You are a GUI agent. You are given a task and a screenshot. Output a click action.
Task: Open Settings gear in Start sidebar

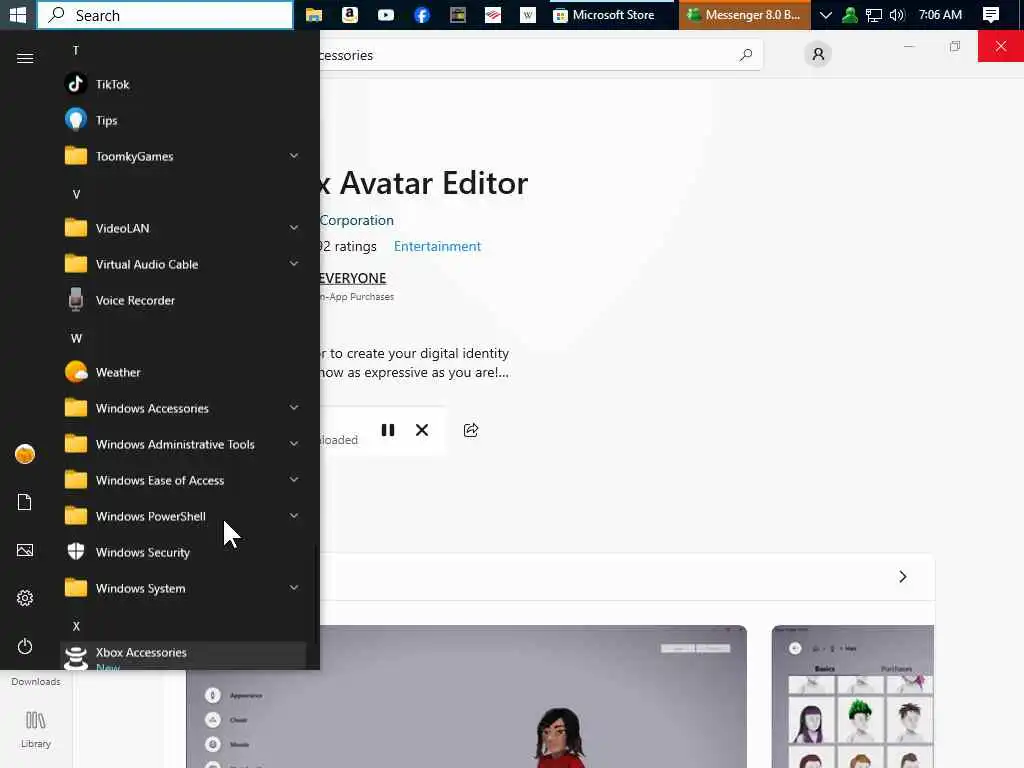pos(25,598)
